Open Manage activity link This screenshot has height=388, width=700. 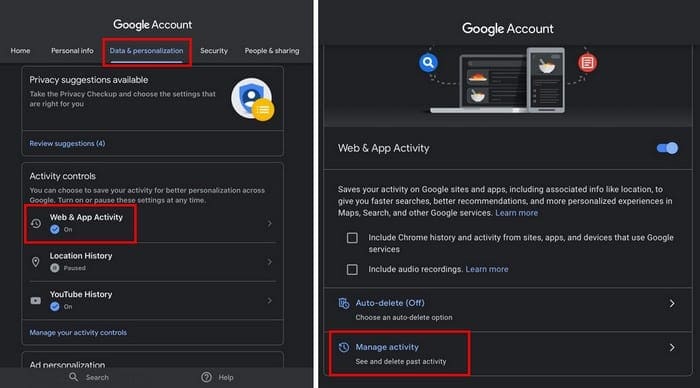pos(387,347)
